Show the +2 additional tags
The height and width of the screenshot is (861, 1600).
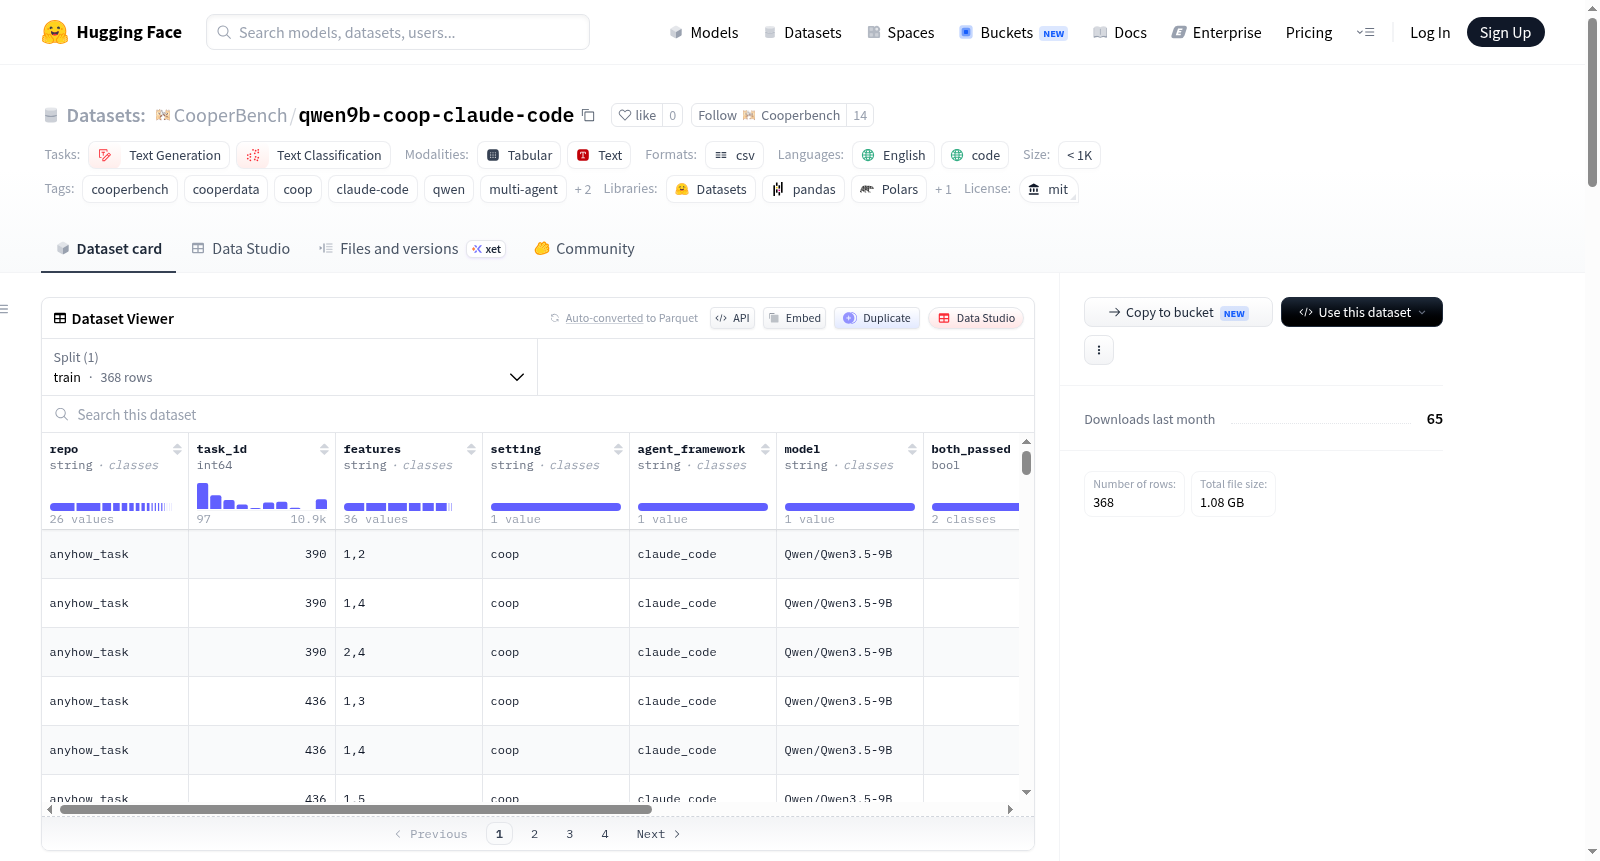pos(583,189)
